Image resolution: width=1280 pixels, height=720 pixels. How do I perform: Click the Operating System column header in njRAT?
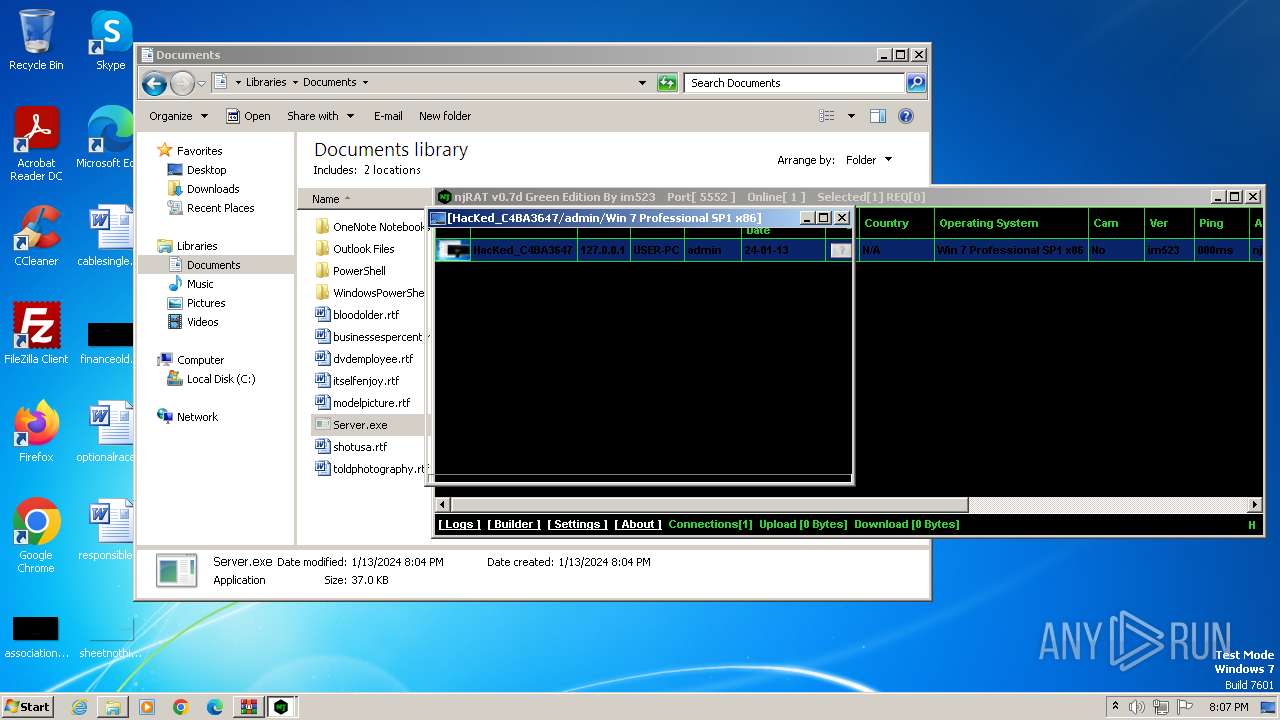click(1011, 223)
